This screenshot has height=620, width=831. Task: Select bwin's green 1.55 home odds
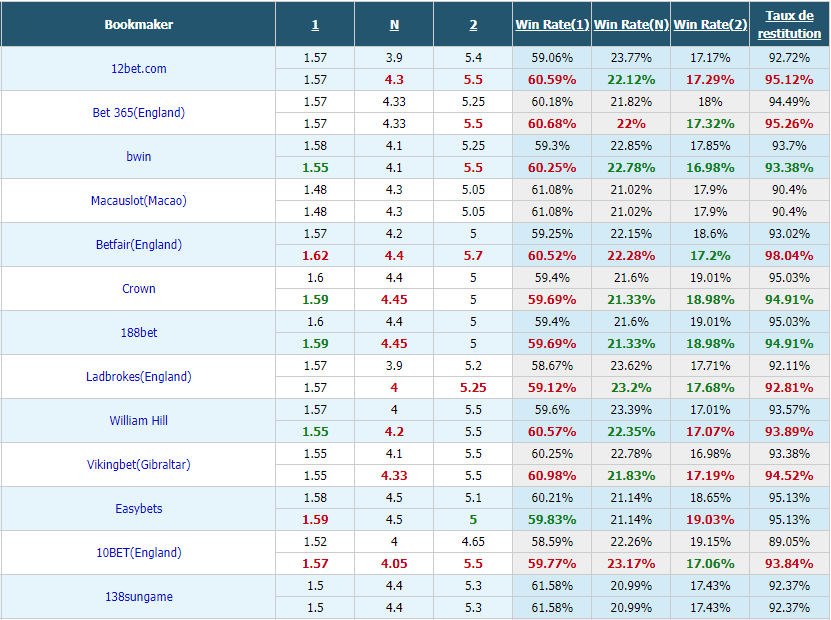[x=315, y=167]
